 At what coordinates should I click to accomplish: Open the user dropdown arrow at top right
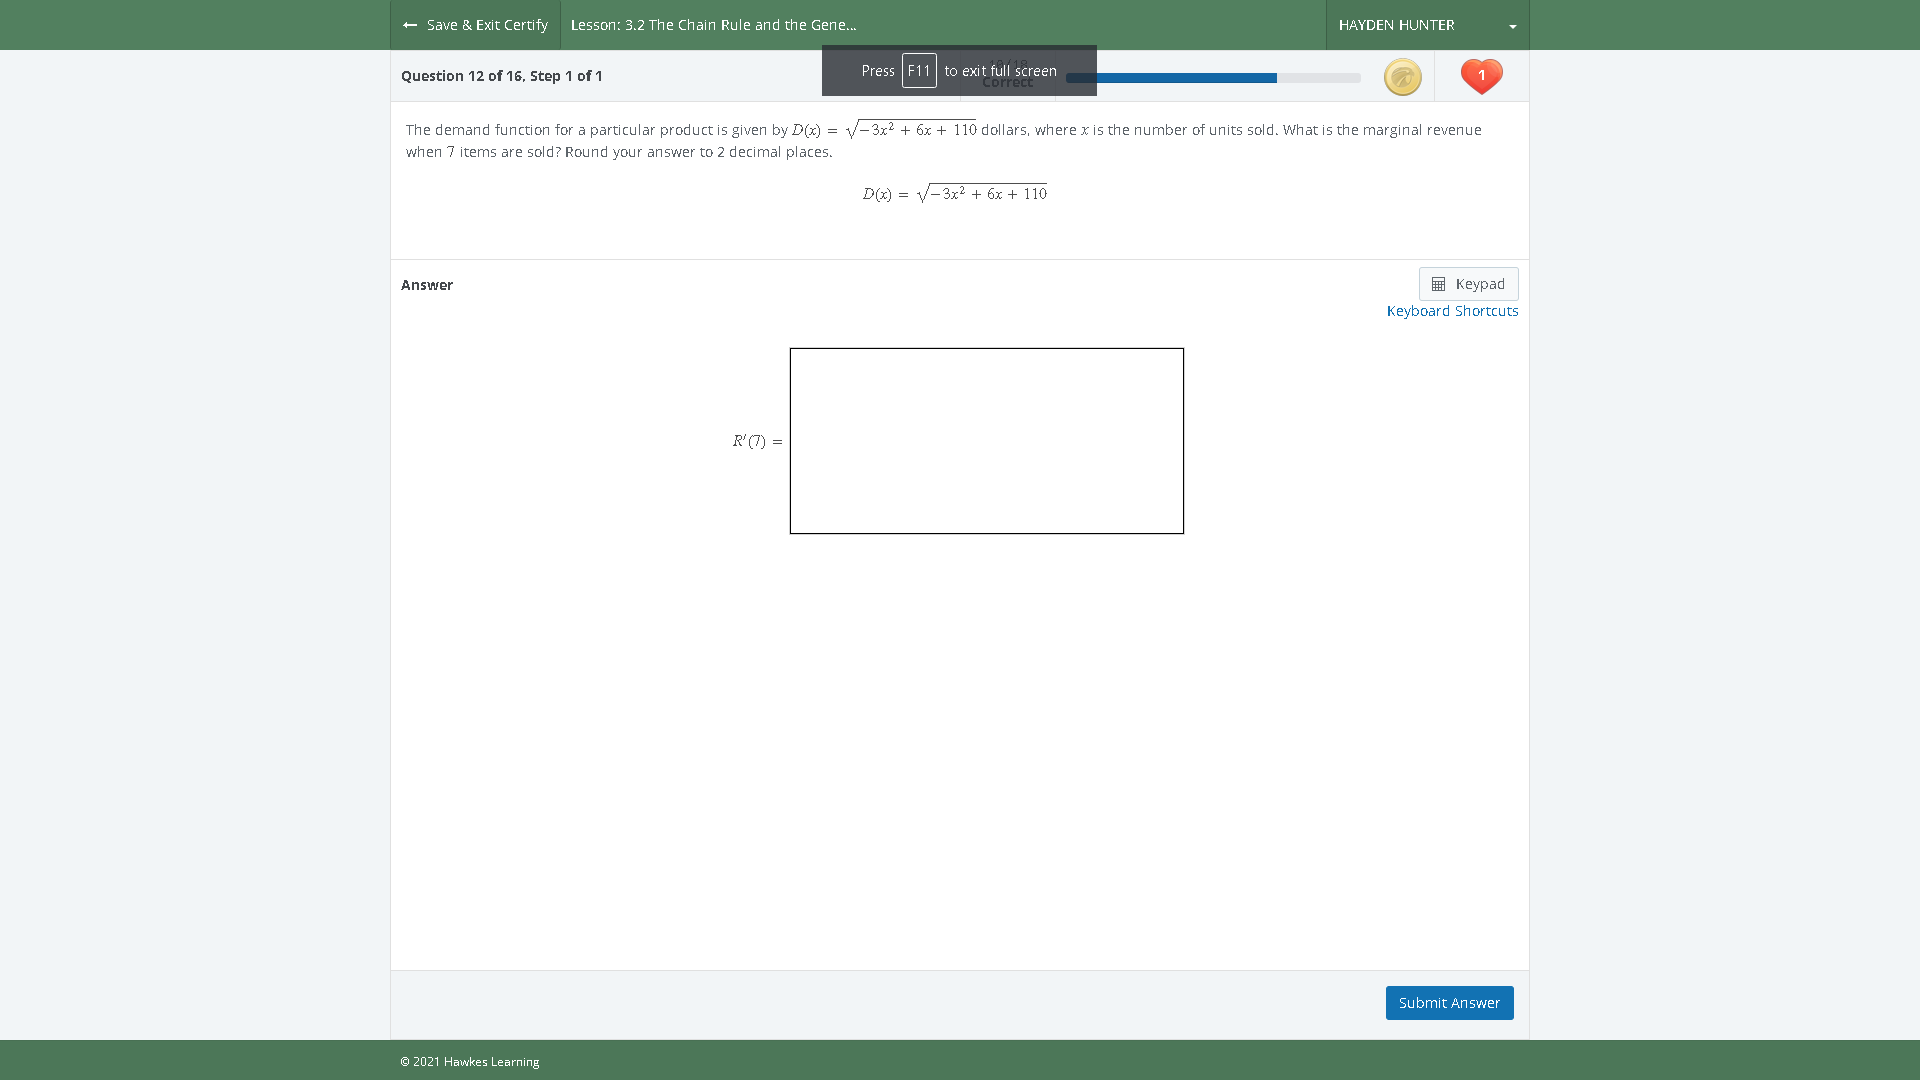tap(1513, 25)
